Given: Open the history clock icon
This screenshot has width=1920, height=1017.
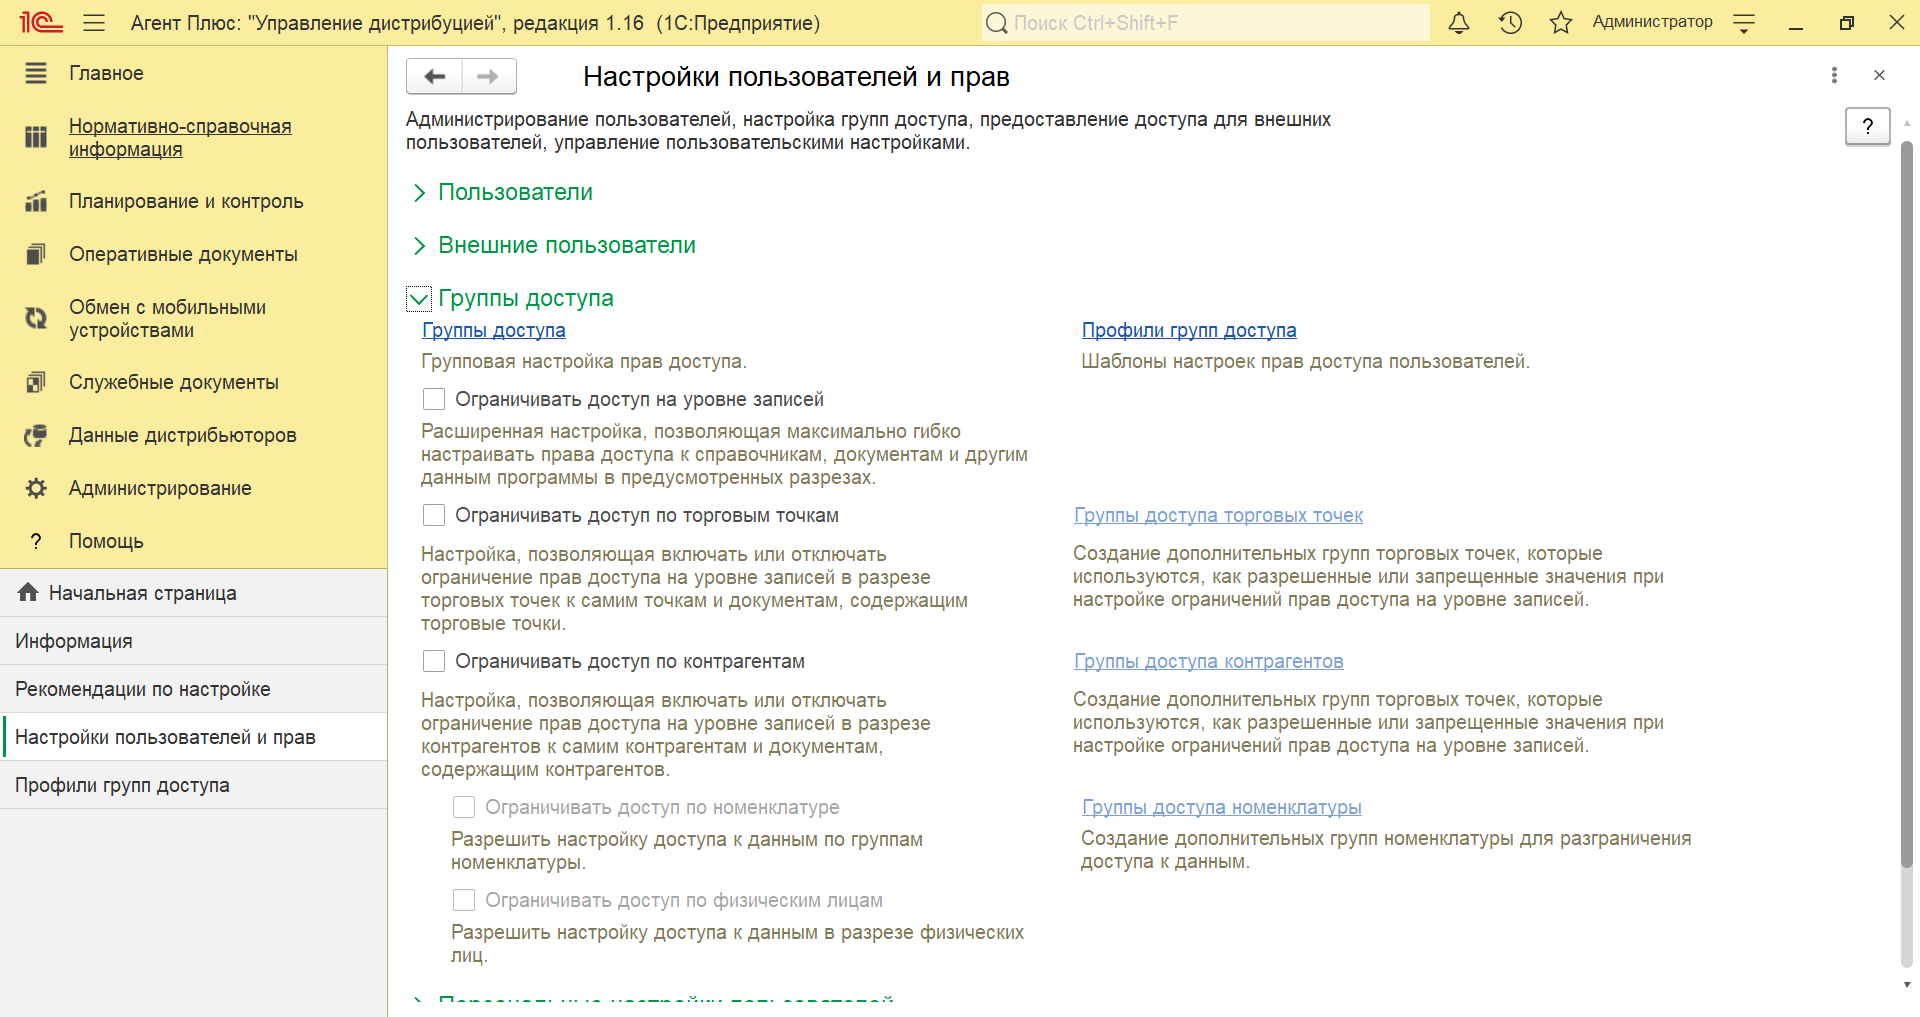Looking at the screenshot, I should 1510,22.
